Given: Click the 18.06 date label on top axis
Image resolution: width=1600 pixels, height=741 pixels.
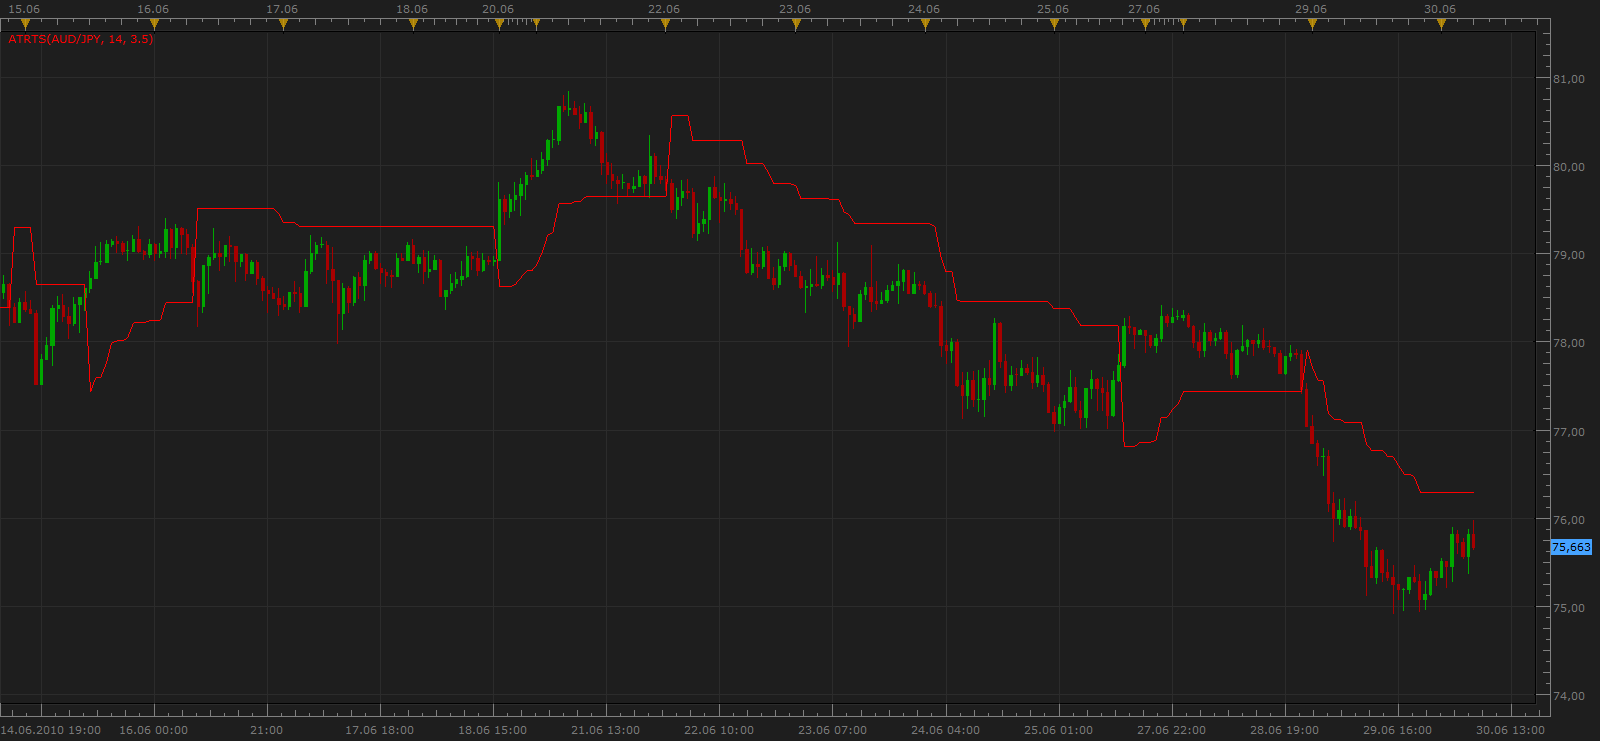Looking at the screenshot, I should tap(412, 9).
